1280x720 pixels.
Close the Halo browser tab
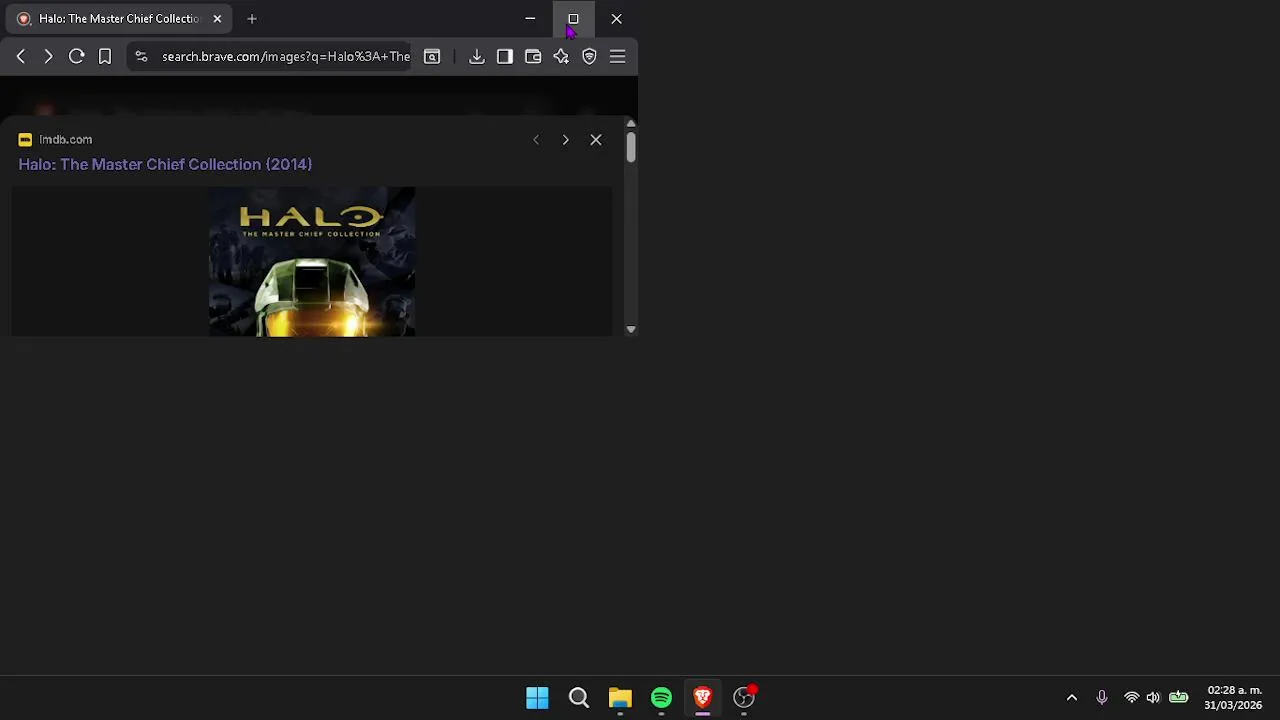coord(217,19)
